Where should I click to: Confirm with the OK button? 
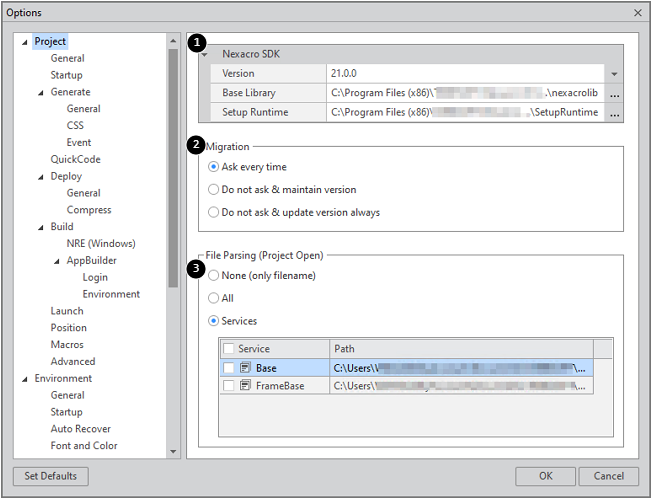545,476
